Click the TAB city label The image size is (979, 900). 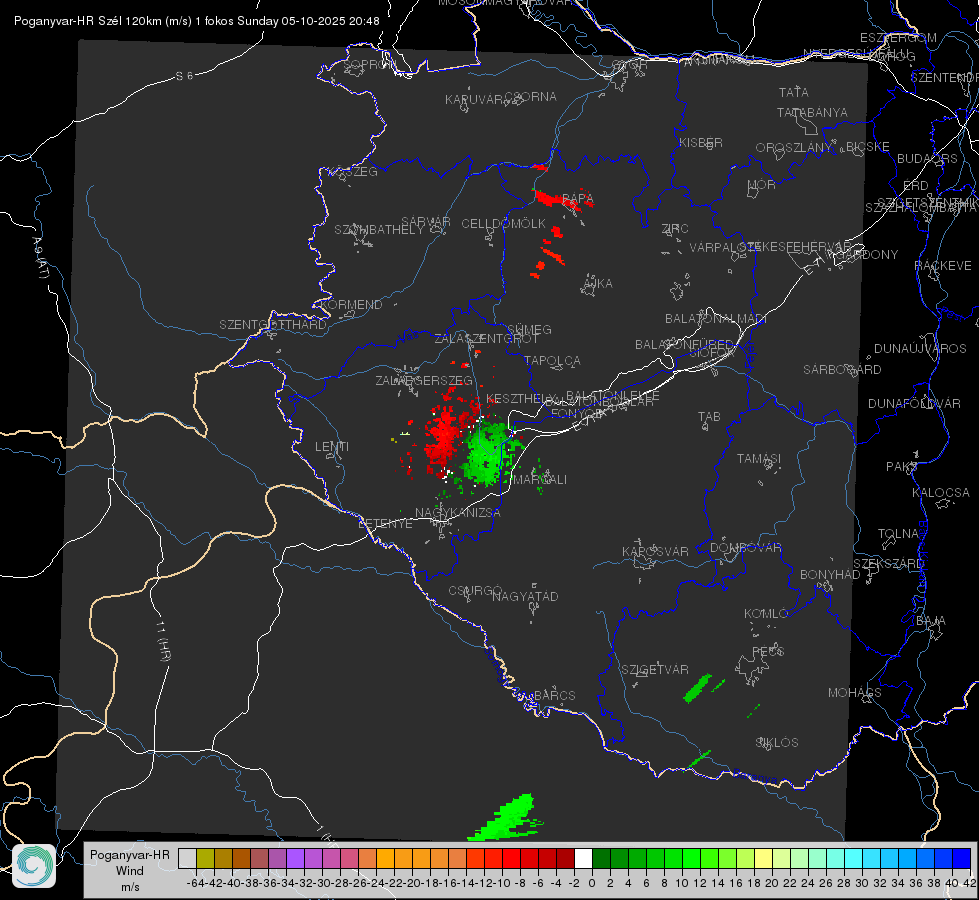709,417
